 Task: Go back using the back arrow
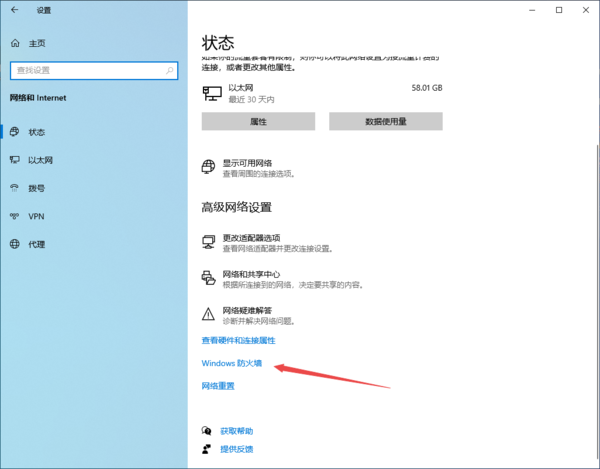pos(15,10)
